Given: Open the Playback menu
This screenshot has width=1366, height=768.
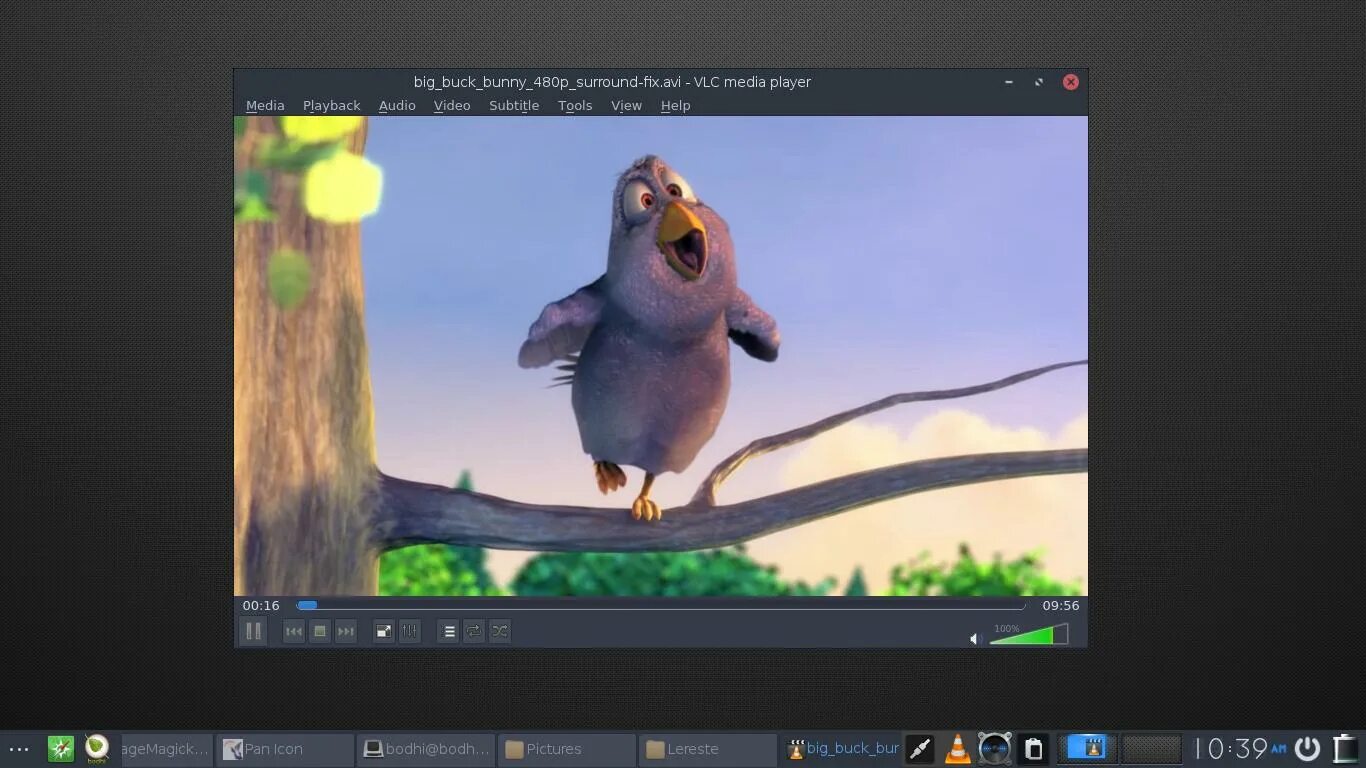Looking at the screenshot, I should pos(331,105).
